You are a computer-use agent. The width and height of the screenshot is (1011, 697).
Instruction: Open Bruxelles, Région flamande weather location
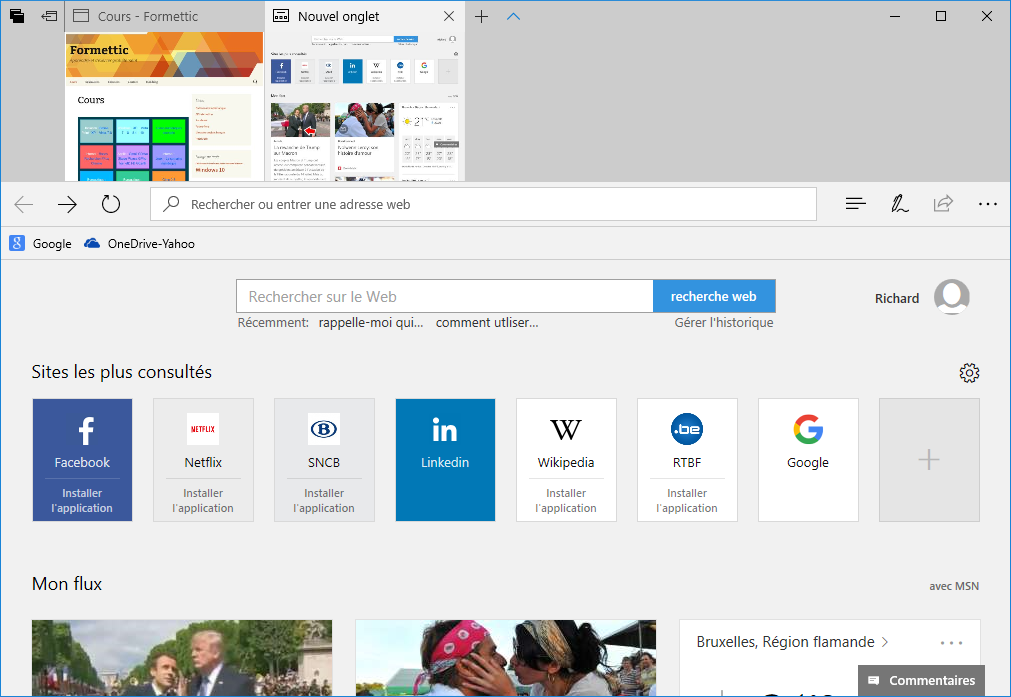click(x=792, y=642)
